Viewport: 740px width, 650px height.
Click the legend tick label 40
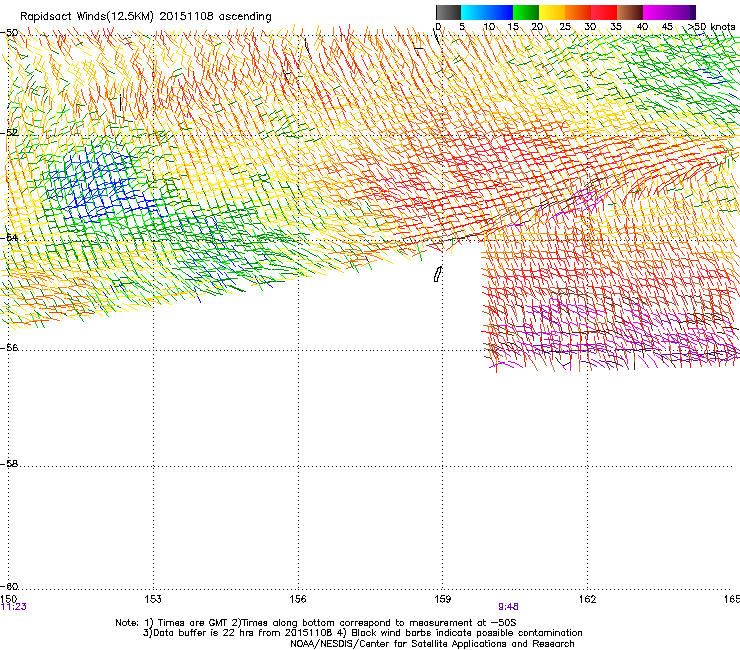(642, 27)
